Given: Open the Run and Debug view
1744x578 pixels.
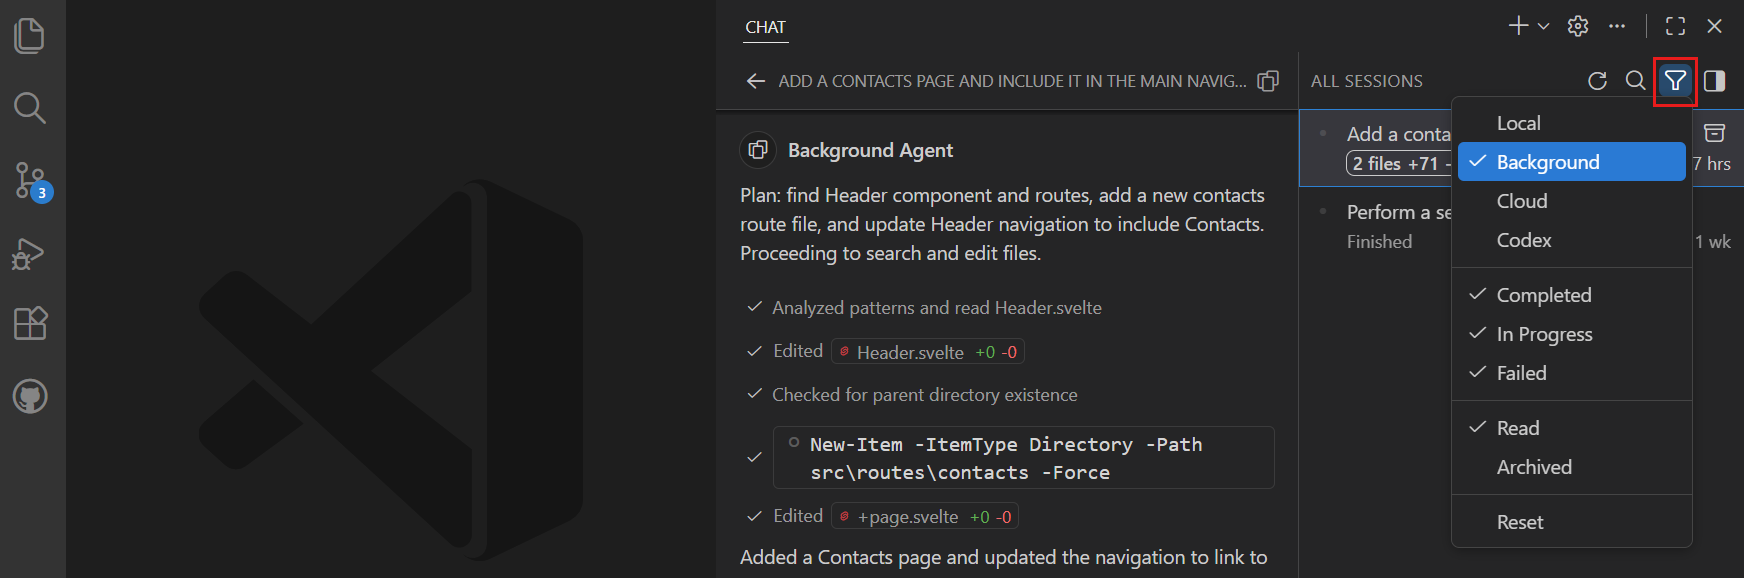Looking at the screenshot, I should pyautogui.click(x=30, y=253).
